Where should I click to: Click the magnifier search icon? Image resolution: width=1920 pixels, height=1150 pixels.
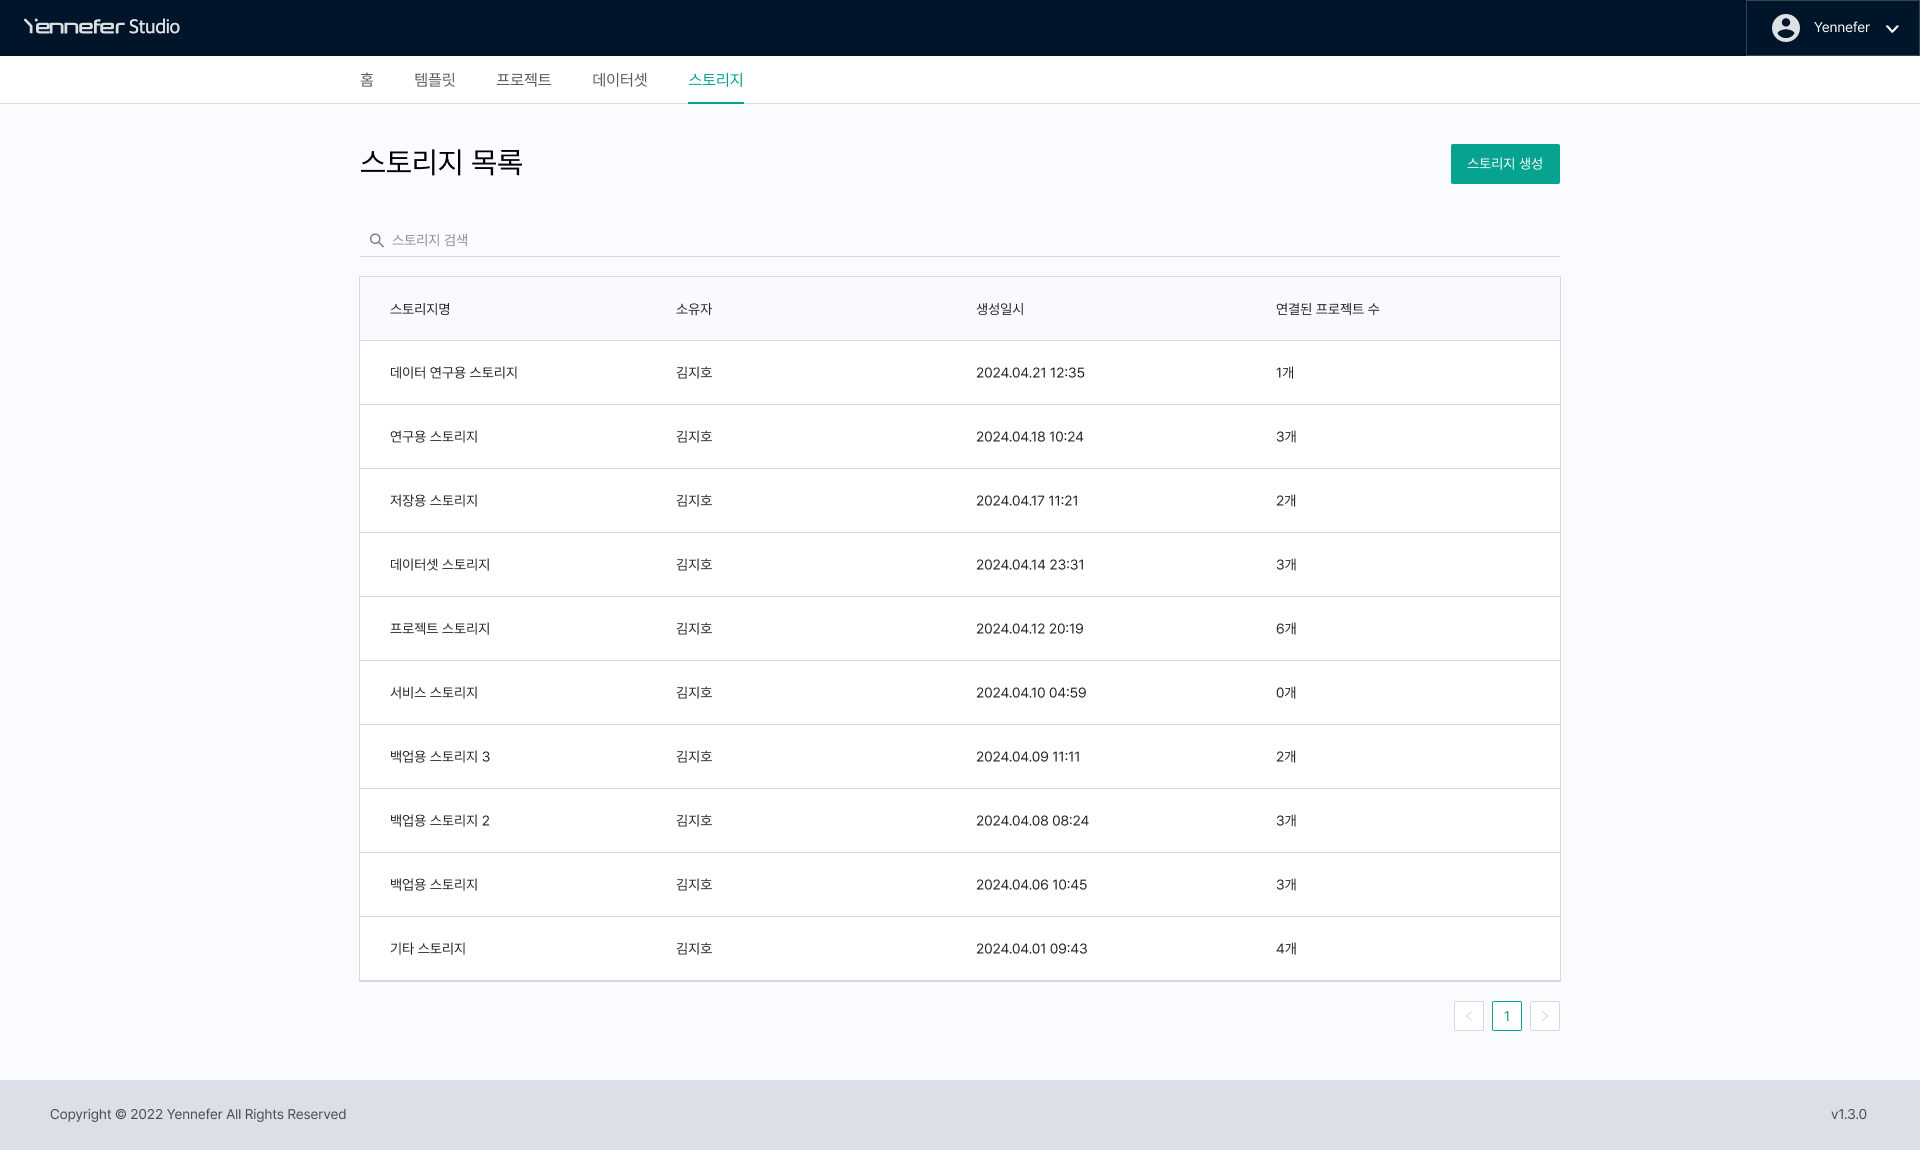[x=376, y=240]
